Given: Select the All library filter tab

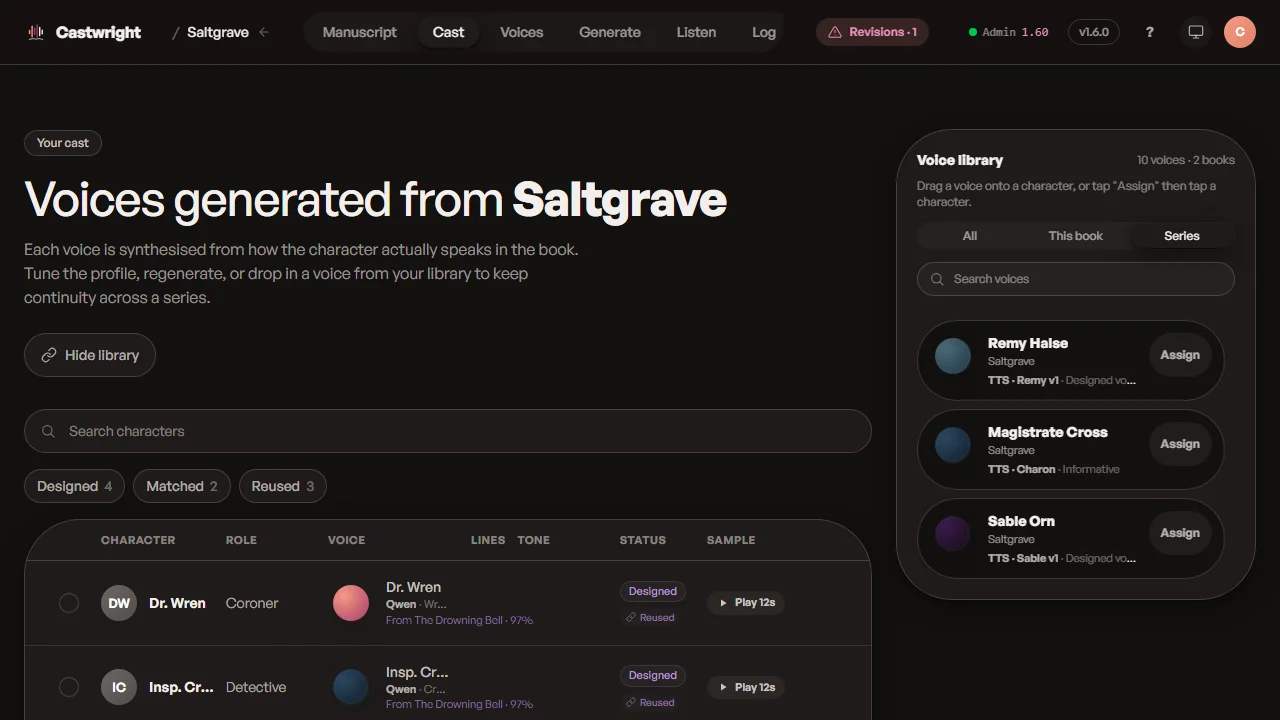Looking at the screenshot, I should coord(970,236).
